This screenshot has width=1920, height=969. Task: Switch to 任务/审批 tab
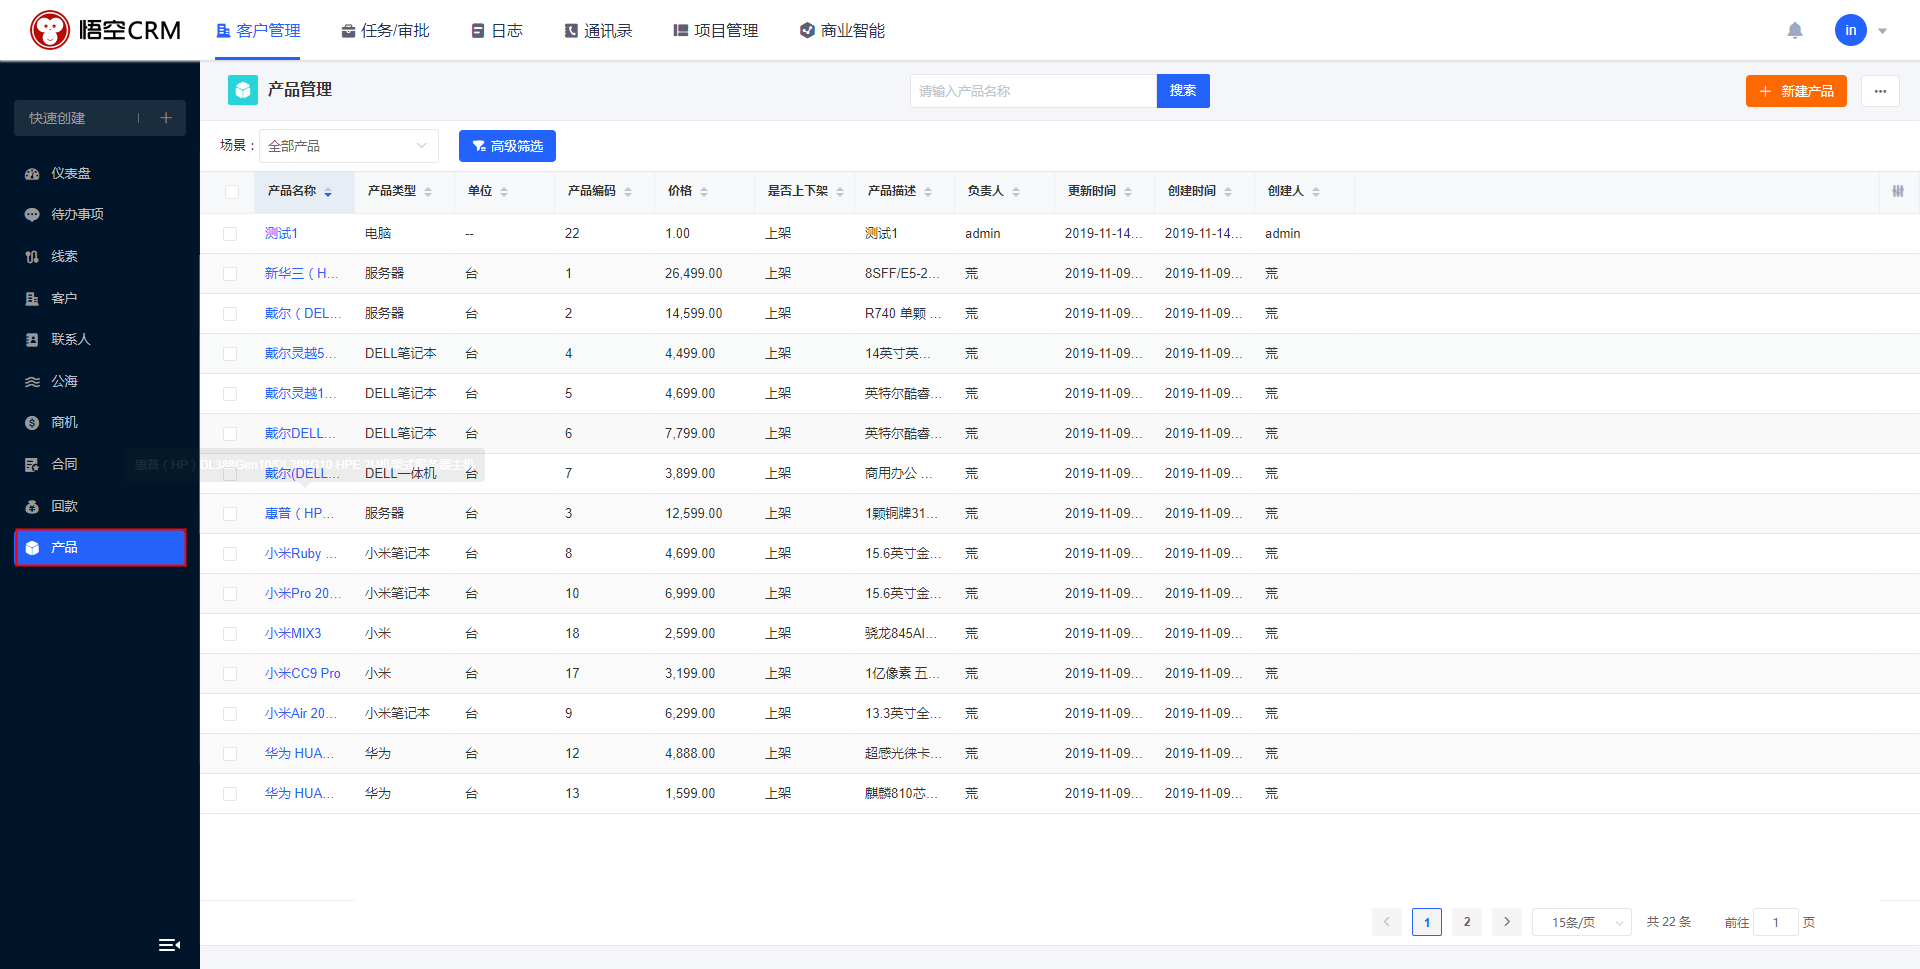385,31
